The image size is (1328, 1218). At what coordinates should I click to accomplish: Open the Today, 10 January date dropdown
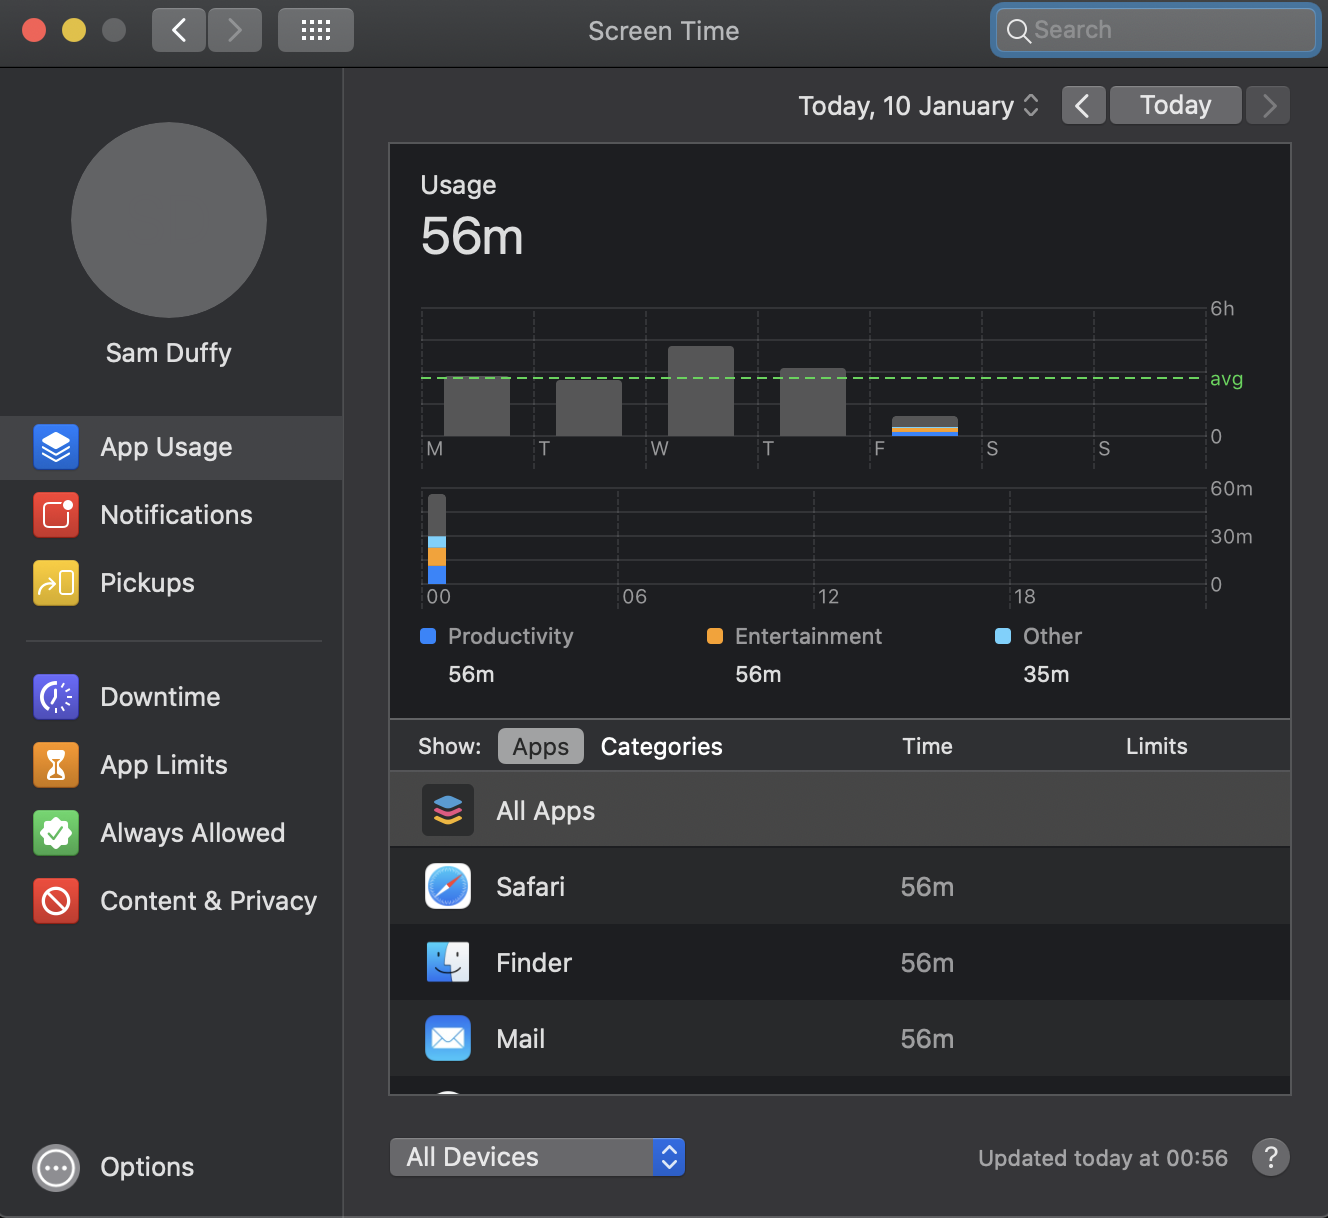coord(919,106)
